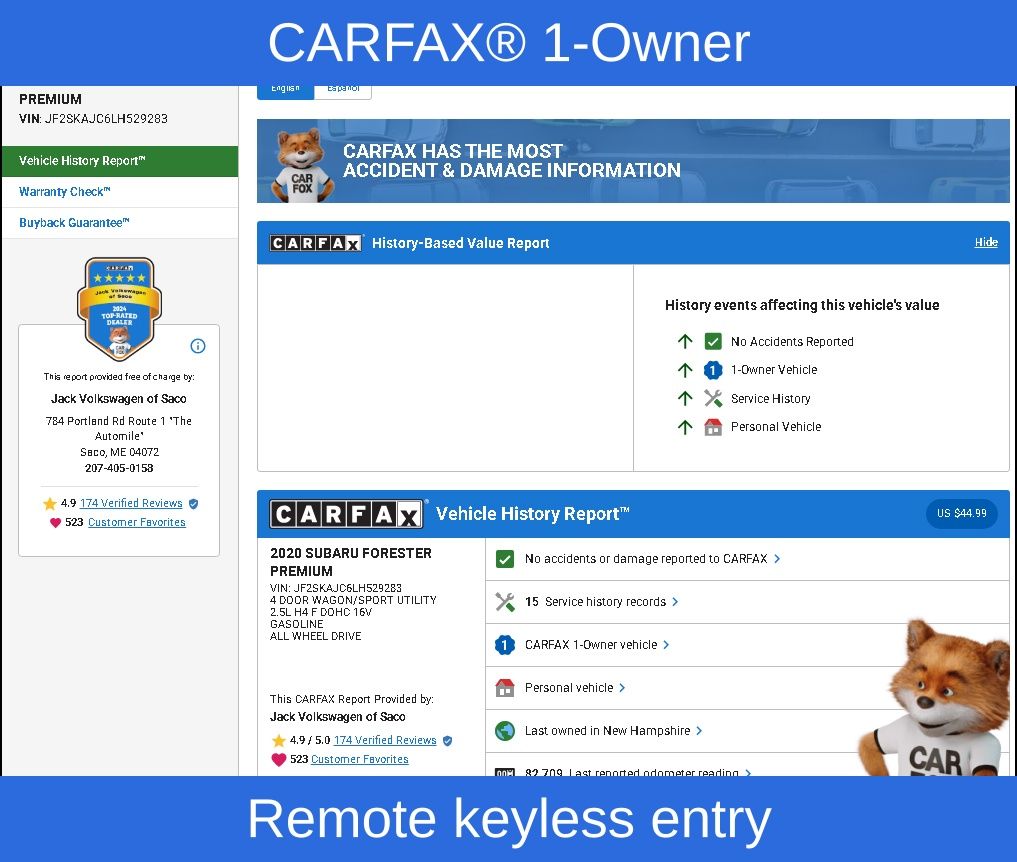
Task: Click the US $44.99 price button
Action: tap(961, 514)
